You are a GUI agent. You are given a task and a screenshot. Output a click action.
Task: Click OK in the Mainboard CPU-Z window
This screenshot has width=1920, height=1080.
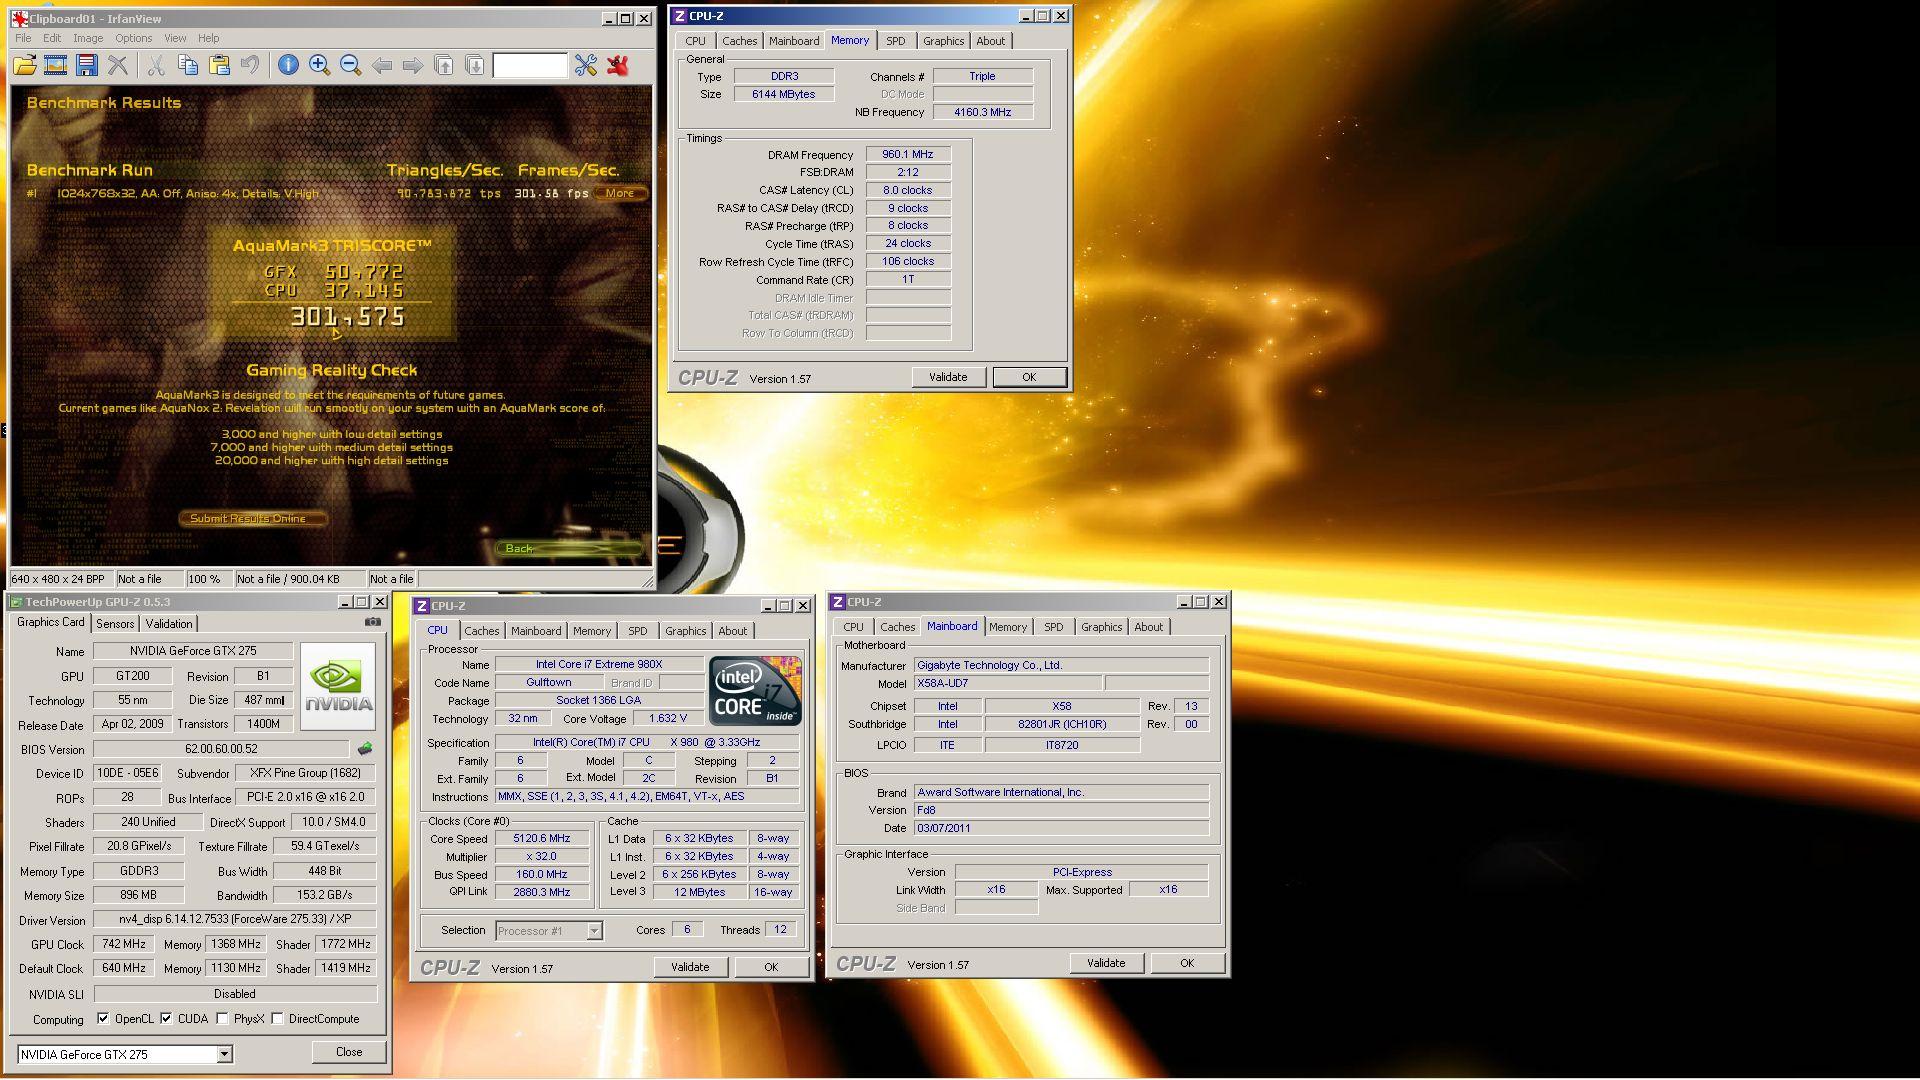[x=1187, y=963]
